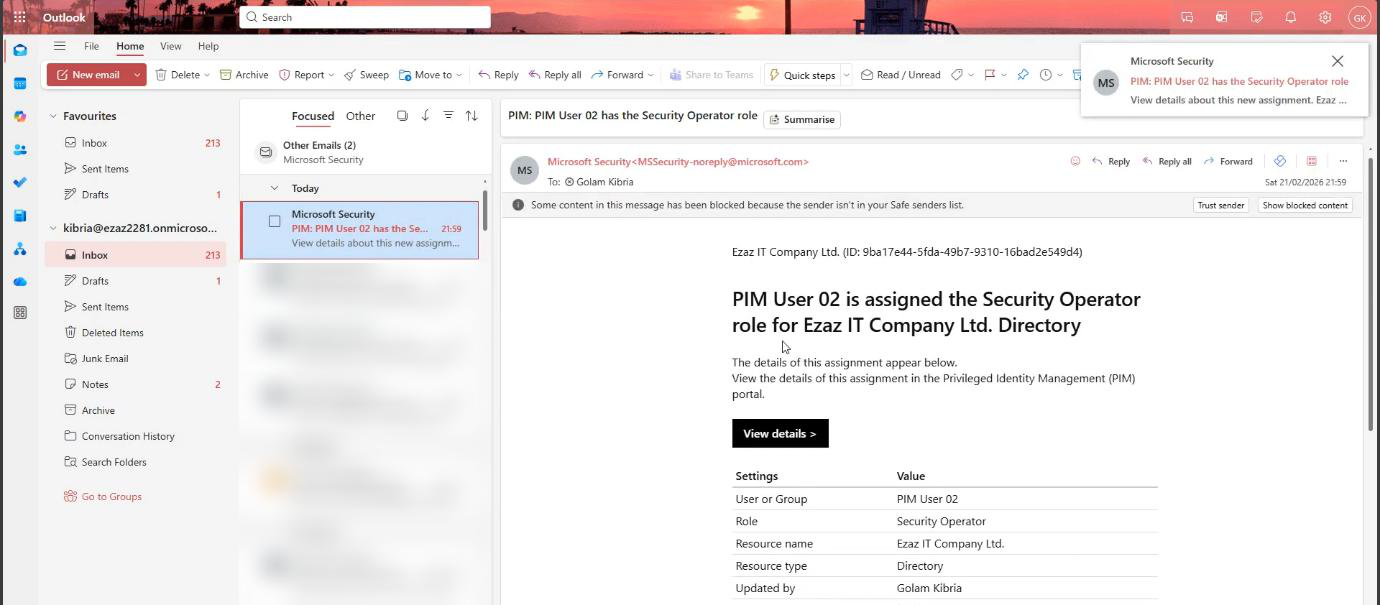Open To Do checkmark in the app rail

pyautogui.click(x=20, y=182)
